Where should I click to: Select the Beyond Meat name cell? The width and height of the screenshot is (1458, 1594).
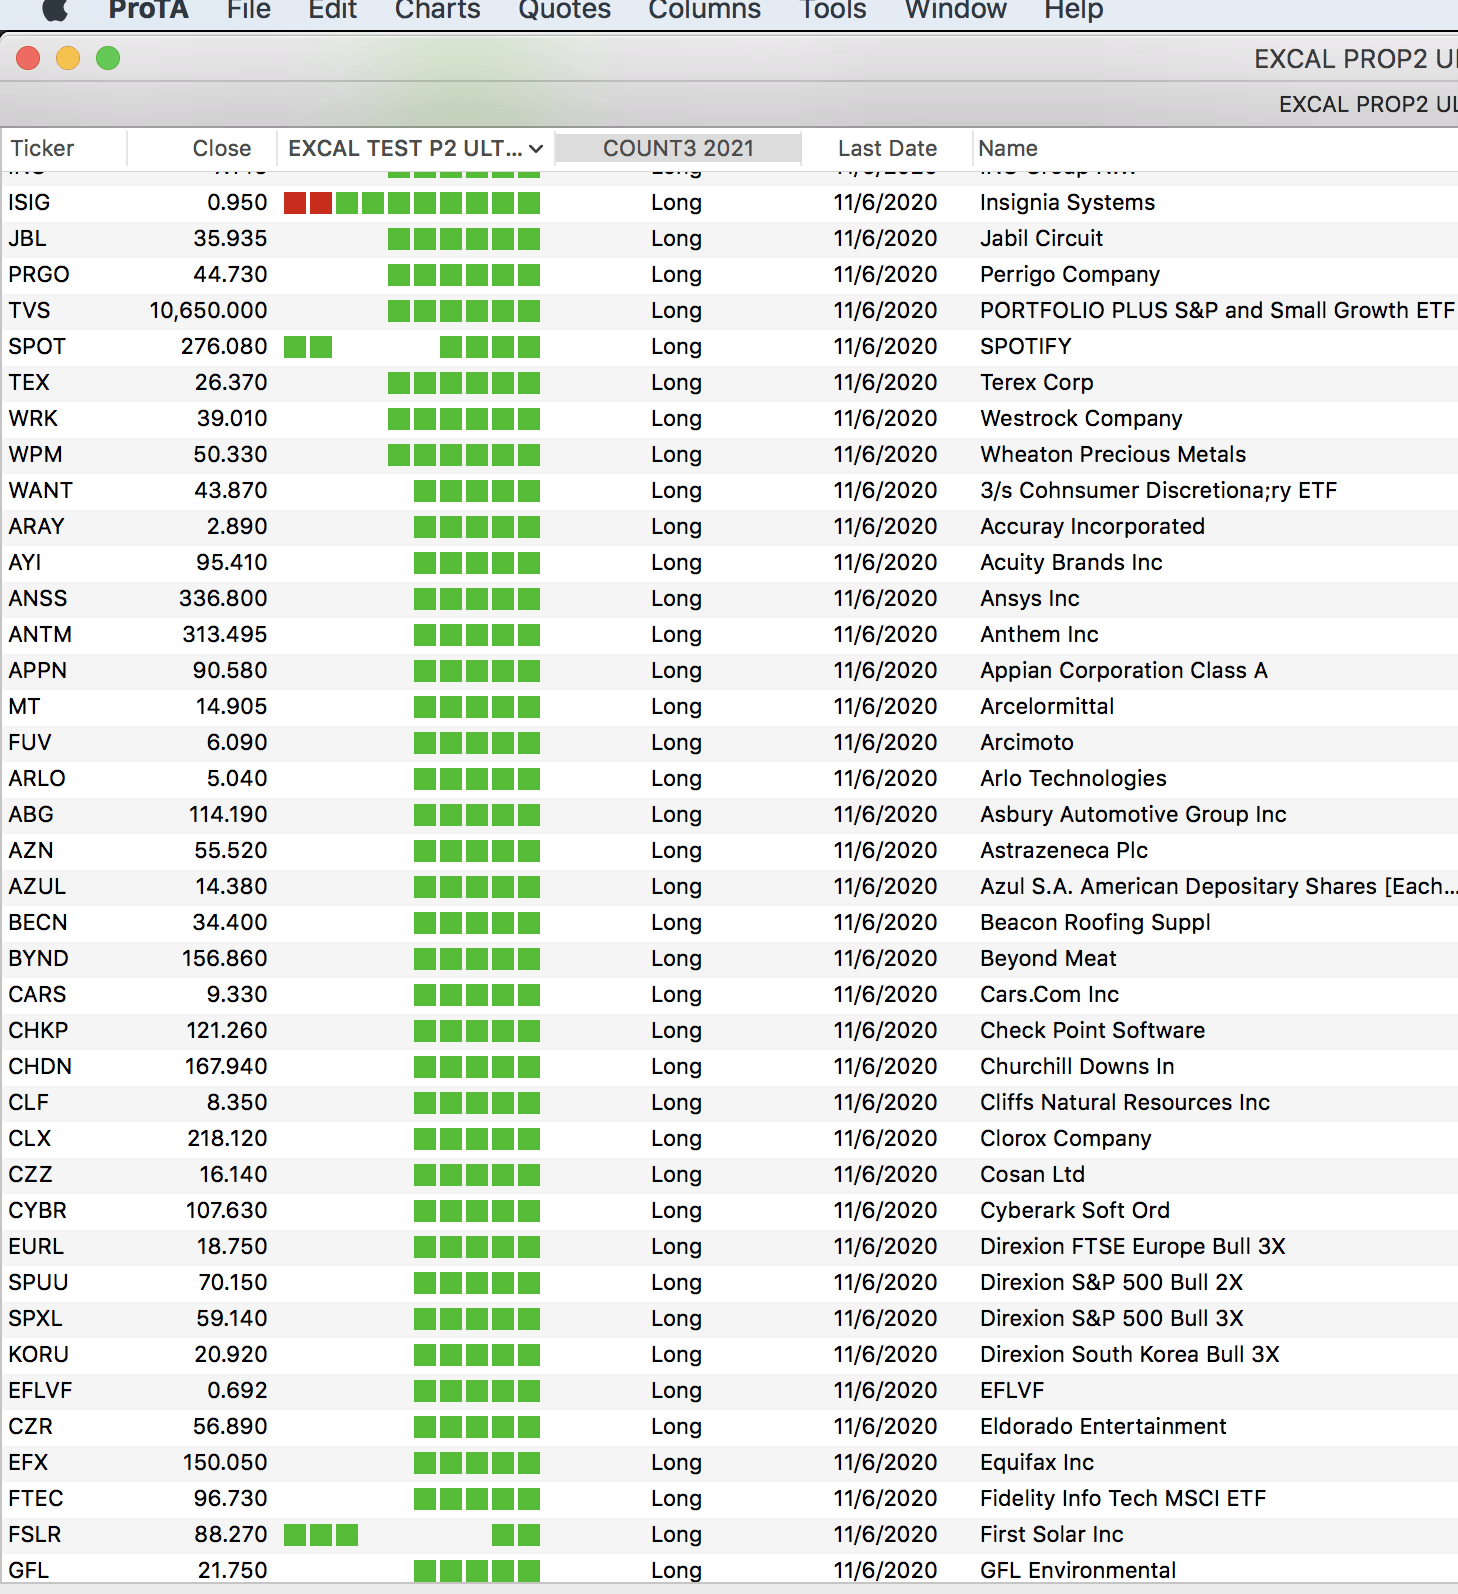(x=1048, y=959)
